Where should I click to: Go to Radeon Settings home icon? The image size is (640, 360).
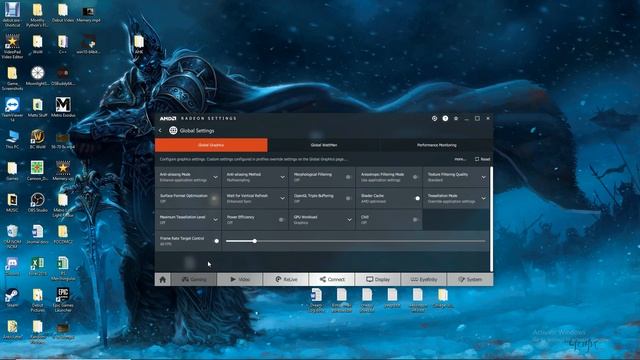(162, 280)
